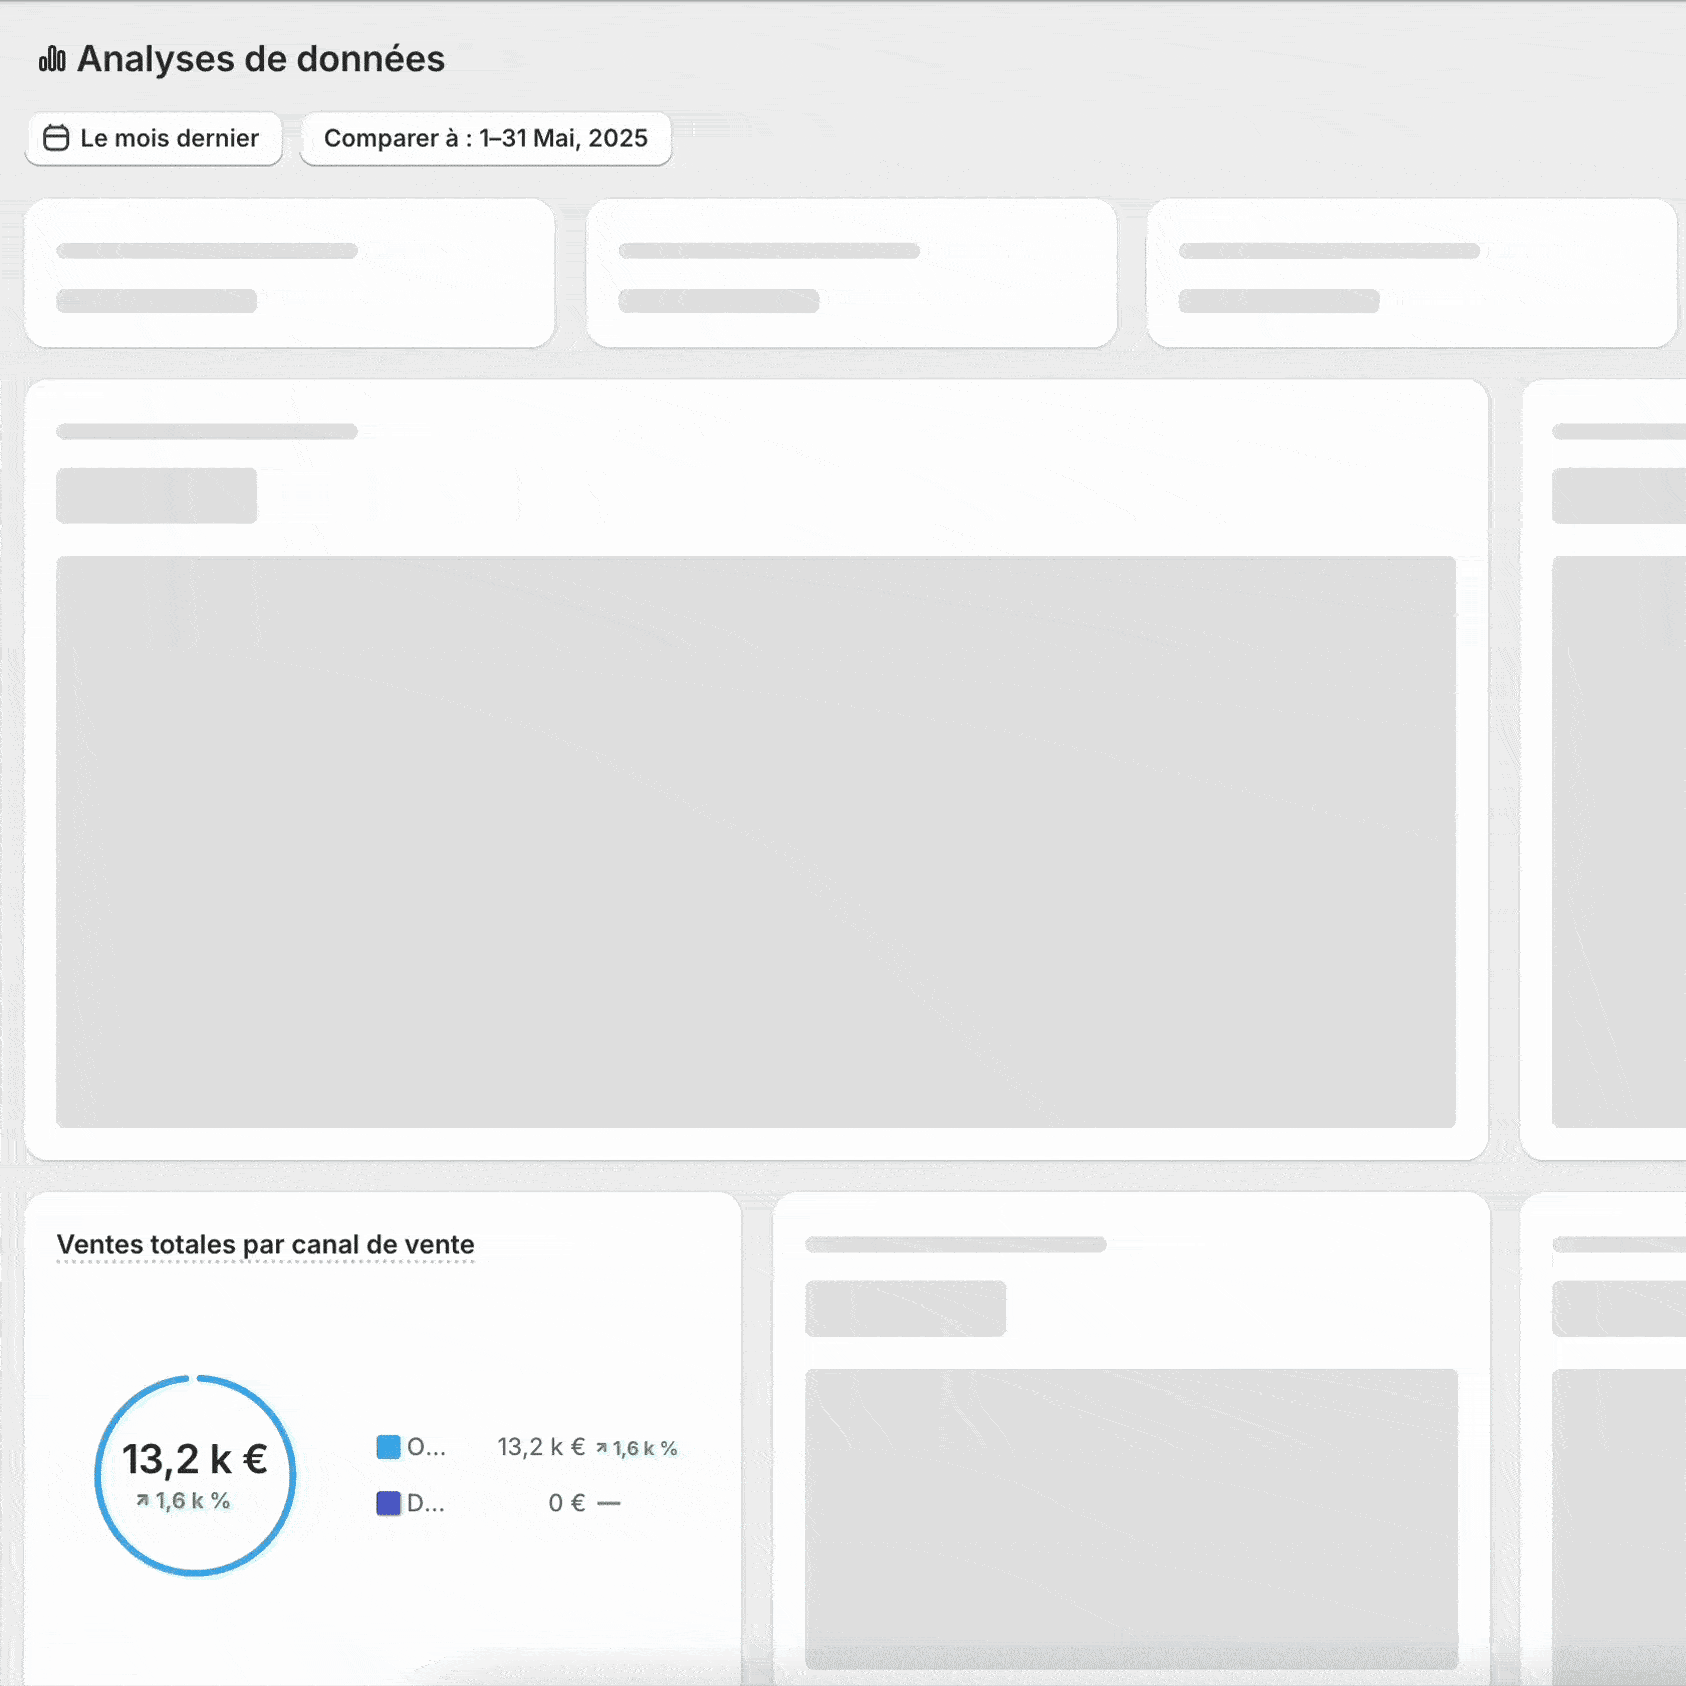Click '1,6 k %' change inside the donut

point(183,1501)
